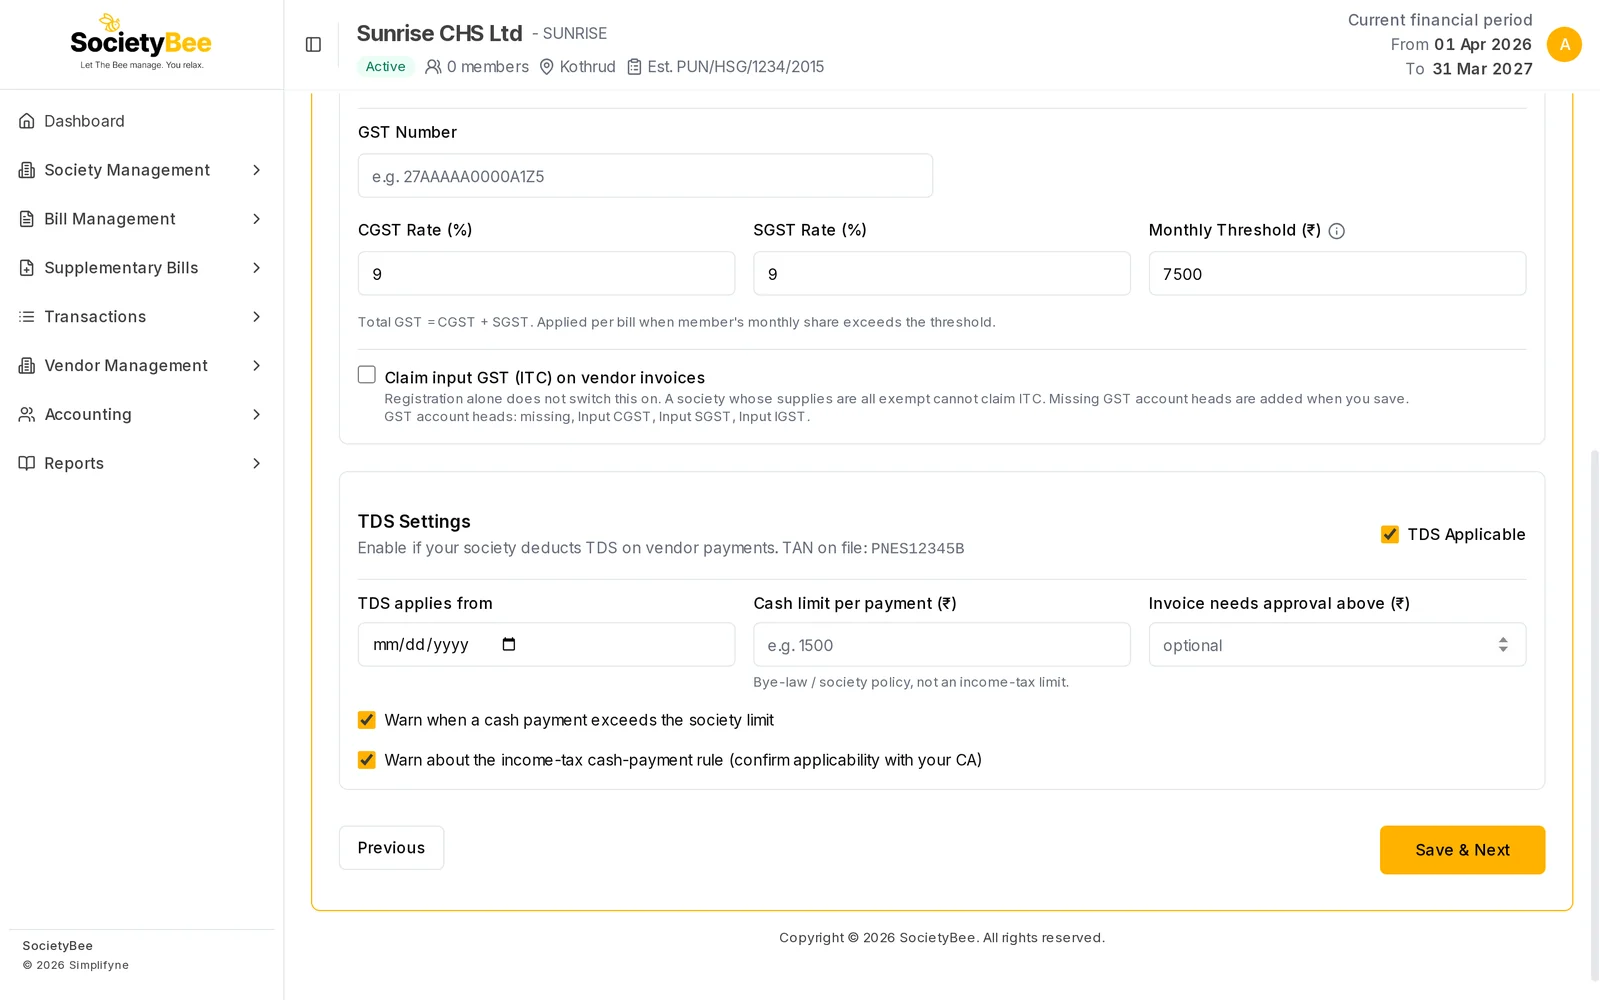Viewport: 1600px width, 1000px height.
Task: Expand the Society Management chevron
Action: 256,170
